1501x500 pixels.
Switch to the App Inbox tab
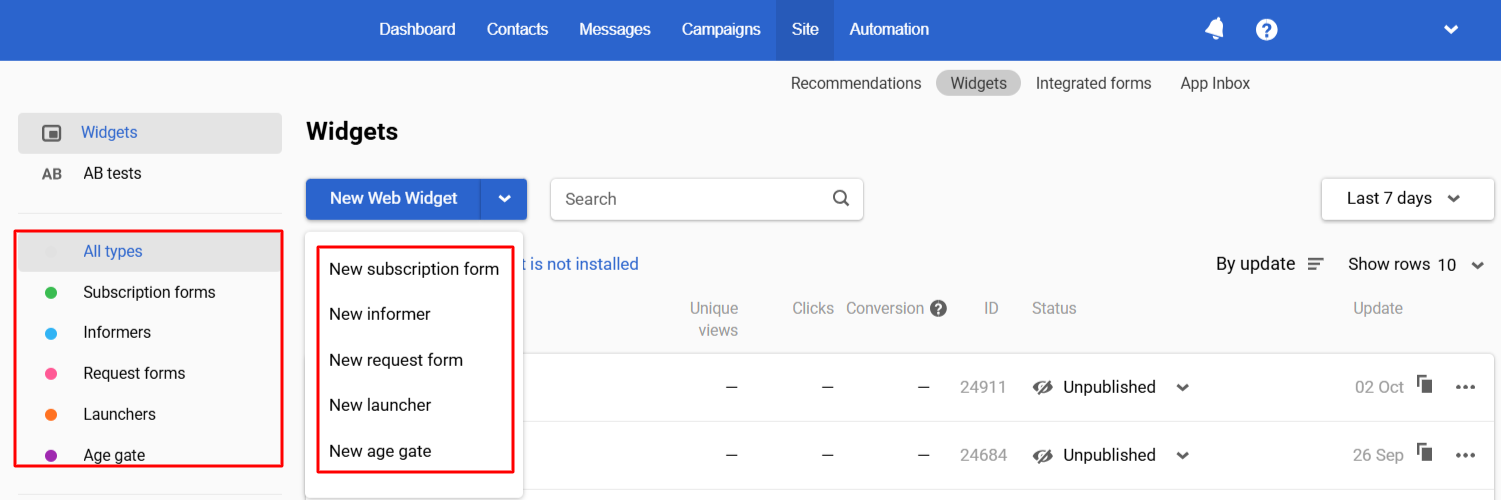pos(1215,83)
